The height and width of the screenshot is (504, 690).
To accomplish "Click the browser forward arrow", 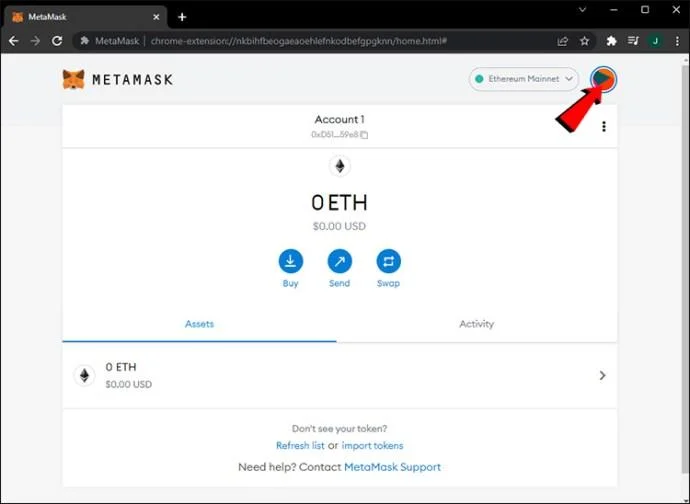I will click(35, 41).
